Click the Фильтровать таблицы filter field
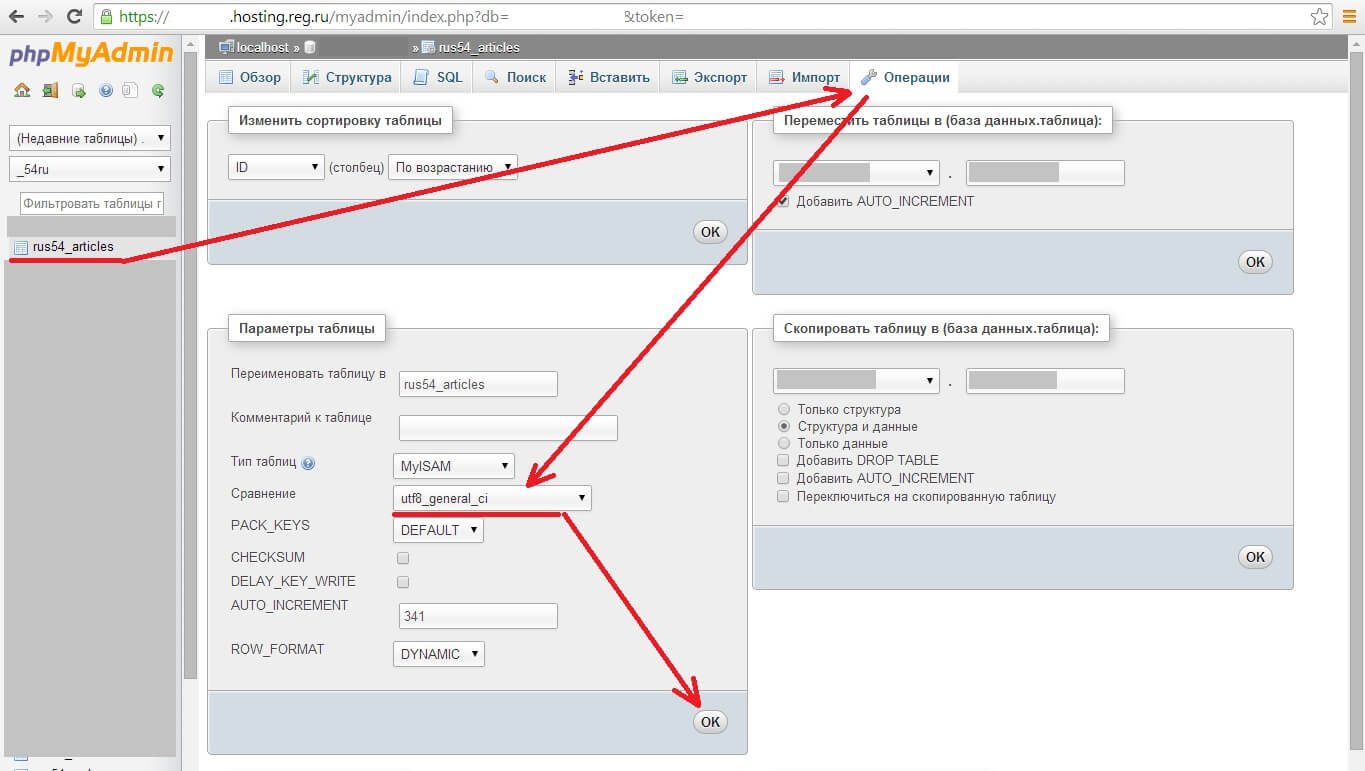 point(91,203)
